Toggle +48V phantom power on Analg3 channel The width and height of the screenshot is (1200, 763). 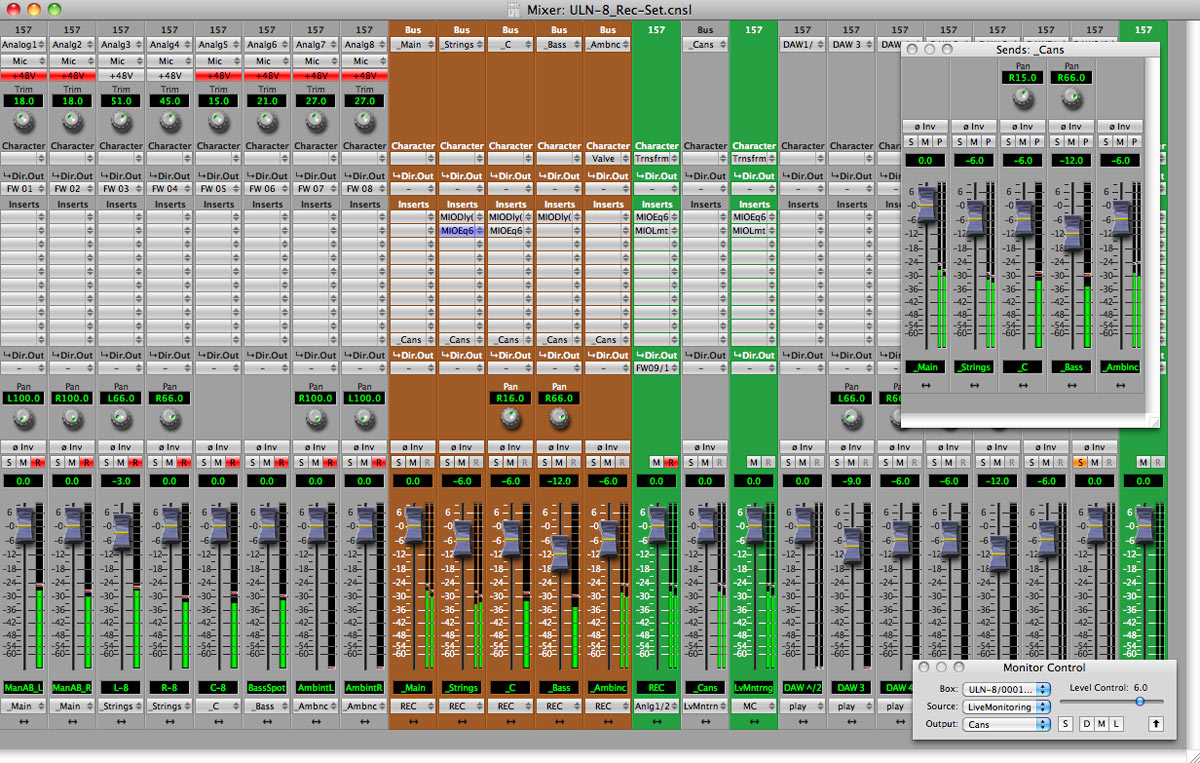tap(121, 75)
